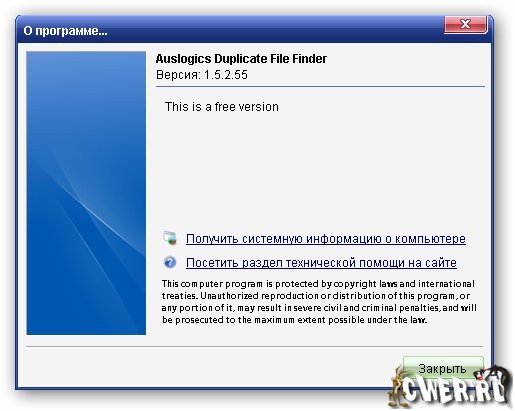The height and width of the screenshot is (411, 515).
Task: Click the 'This is a free version' text
Action: (x=222, y=107)
